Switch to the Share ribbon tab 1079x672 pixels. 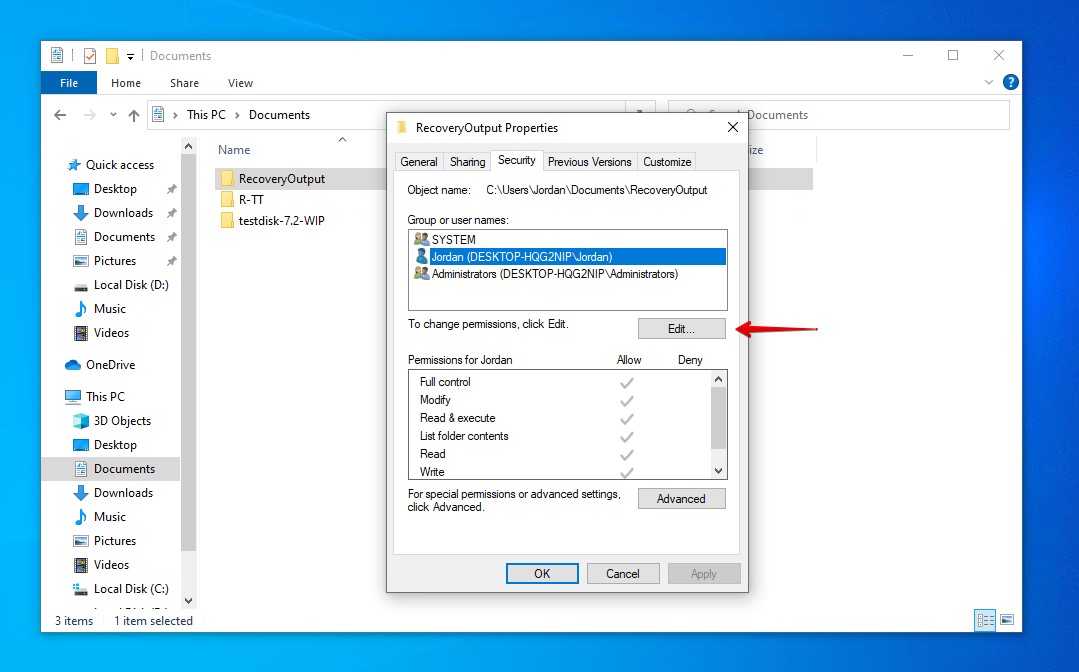(x=183, y=83)
